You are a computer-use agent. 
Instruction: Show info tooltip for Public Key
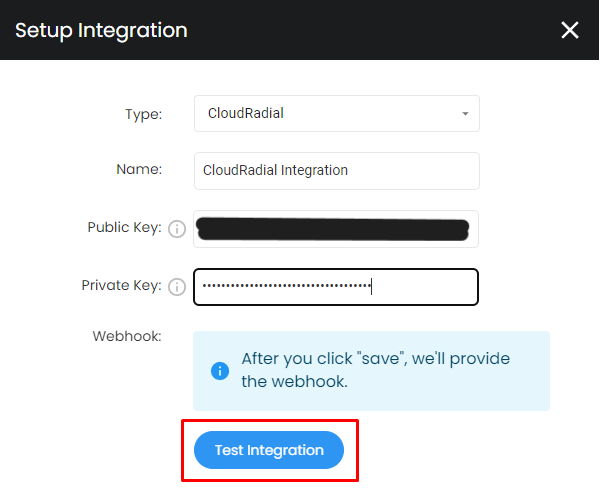(177, 229)
